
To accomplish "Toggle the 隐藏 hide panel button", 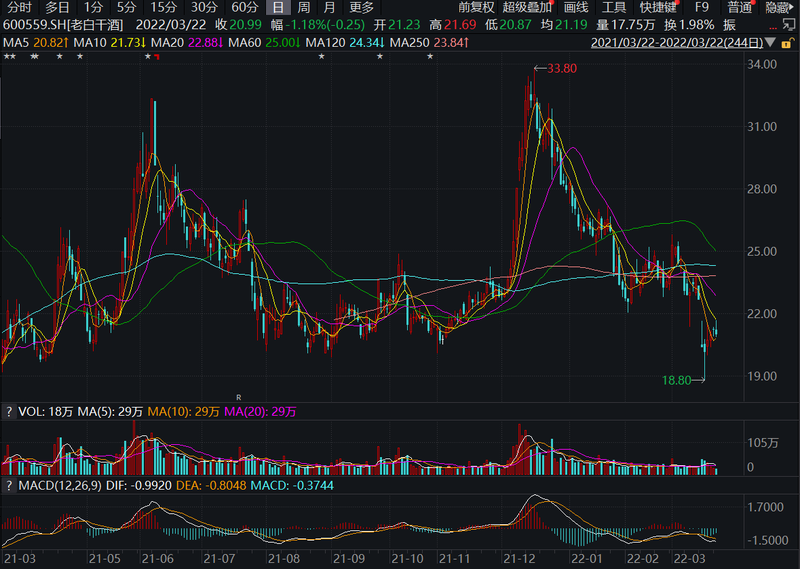I will [x=779, y=7].
